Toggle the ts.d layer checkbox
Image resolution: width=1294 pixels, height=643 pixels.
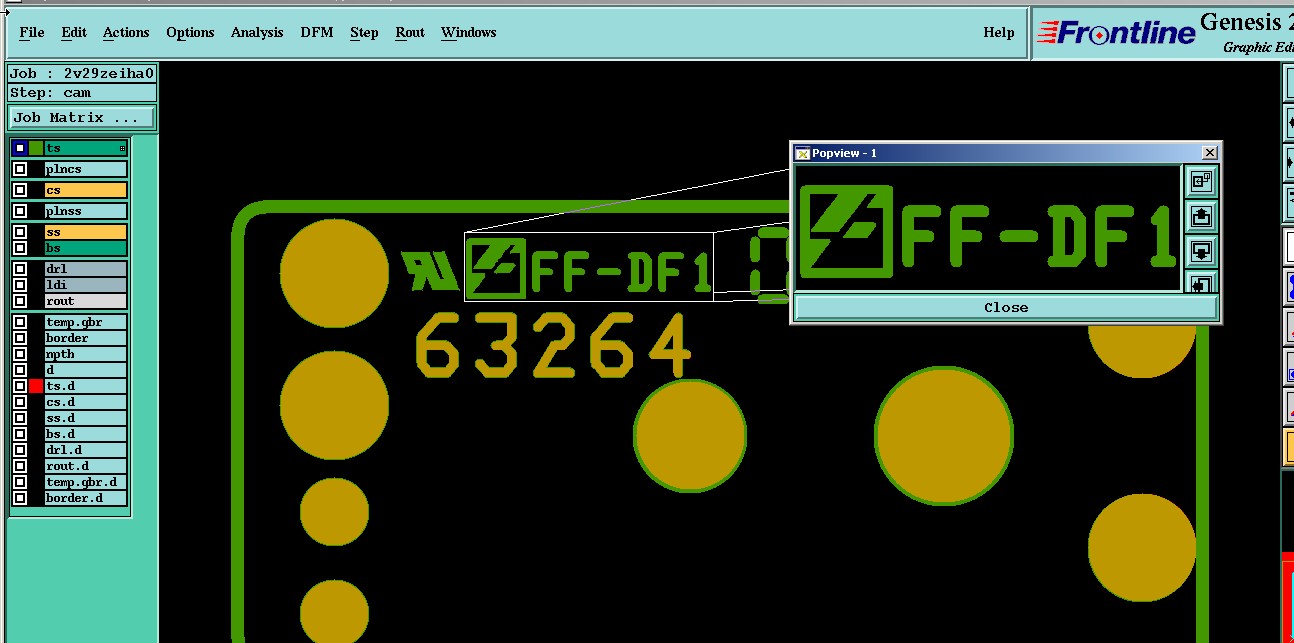[x=20, y=386]
